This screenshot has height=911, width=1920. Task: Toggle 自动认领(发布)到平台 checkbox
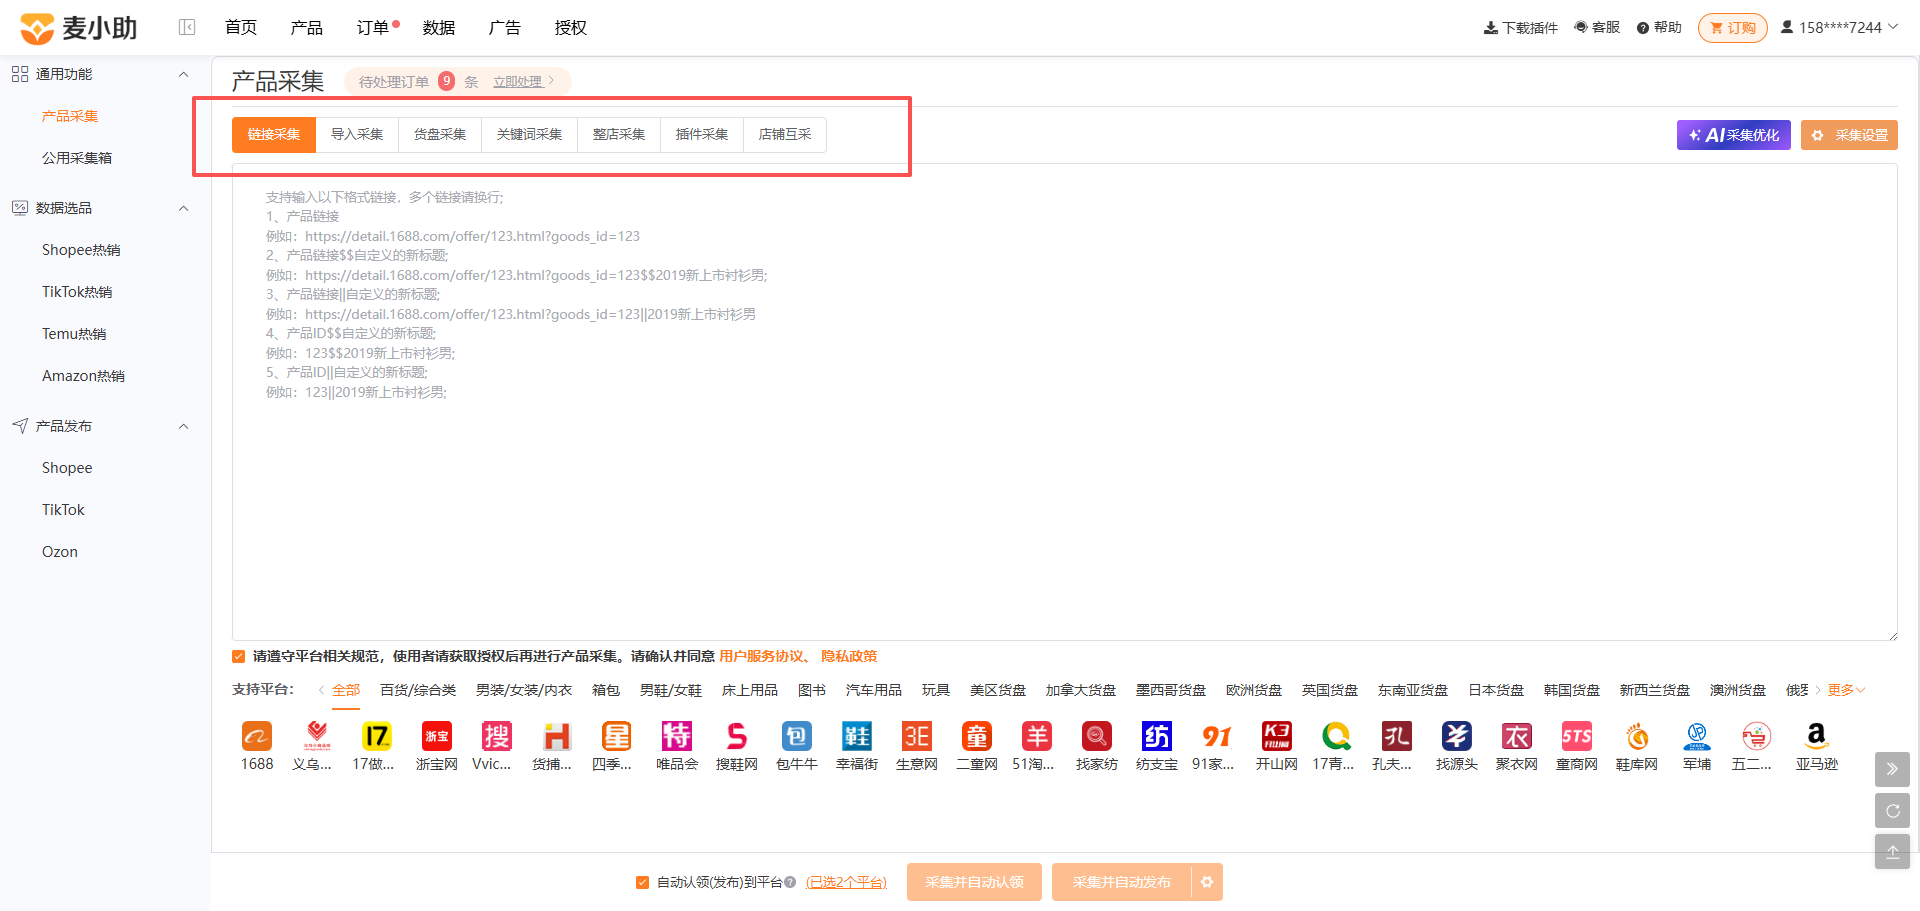coord(642,882)
